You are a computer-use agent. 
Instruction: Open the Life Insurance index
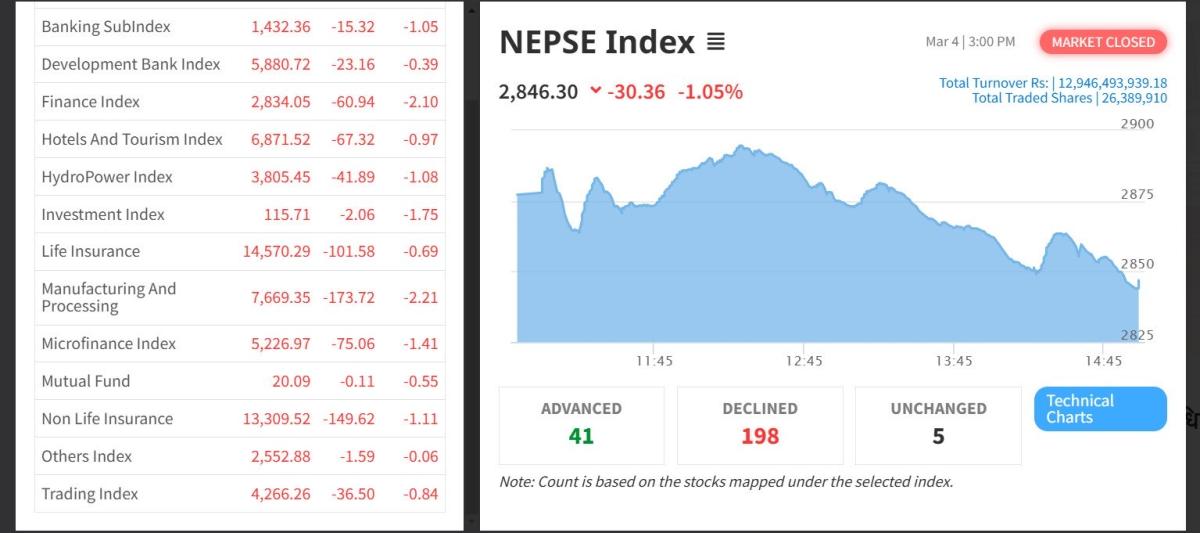[90, 252]
